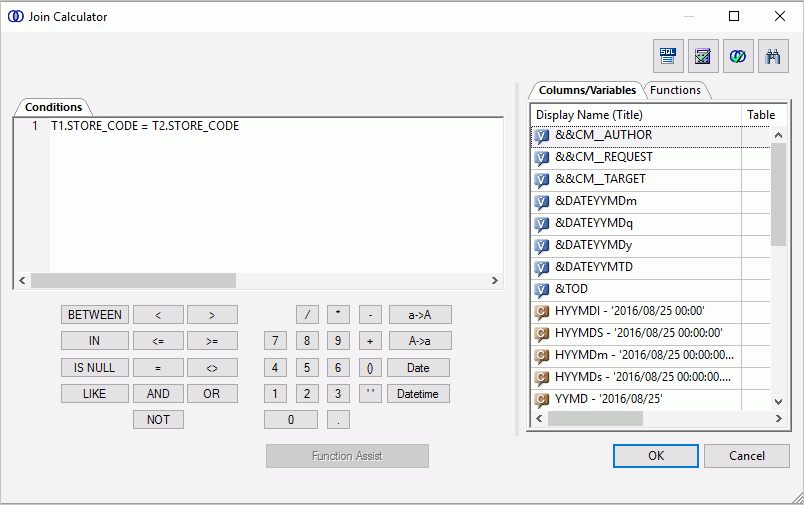Confirm the join with OK
The image size is (804, 505).
click(x=656, y=456)
